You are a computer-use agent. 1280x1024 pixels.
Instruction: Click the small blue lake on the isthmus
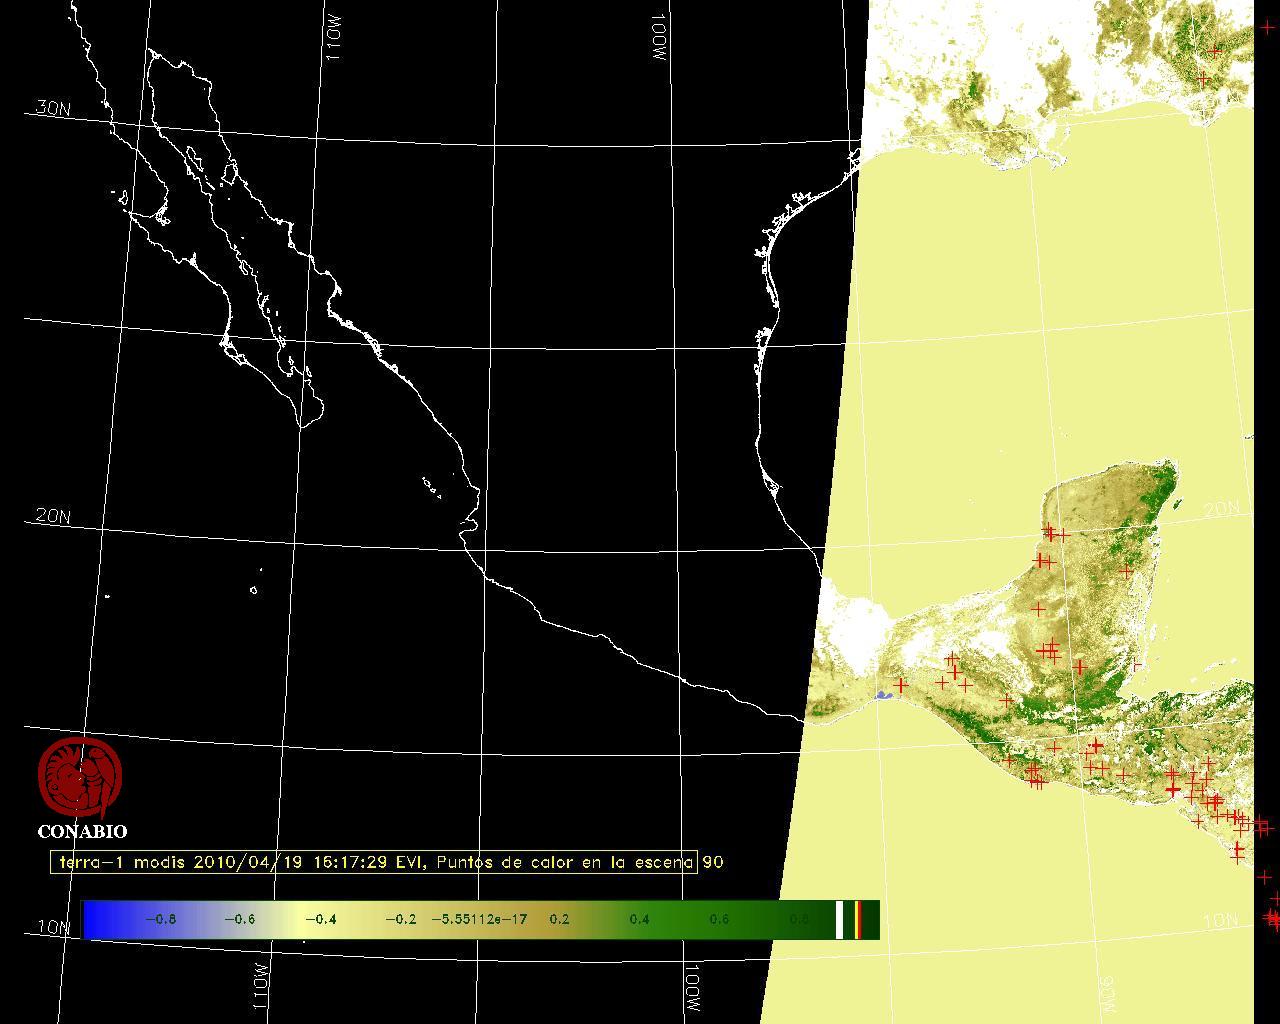tap(883, 695)
